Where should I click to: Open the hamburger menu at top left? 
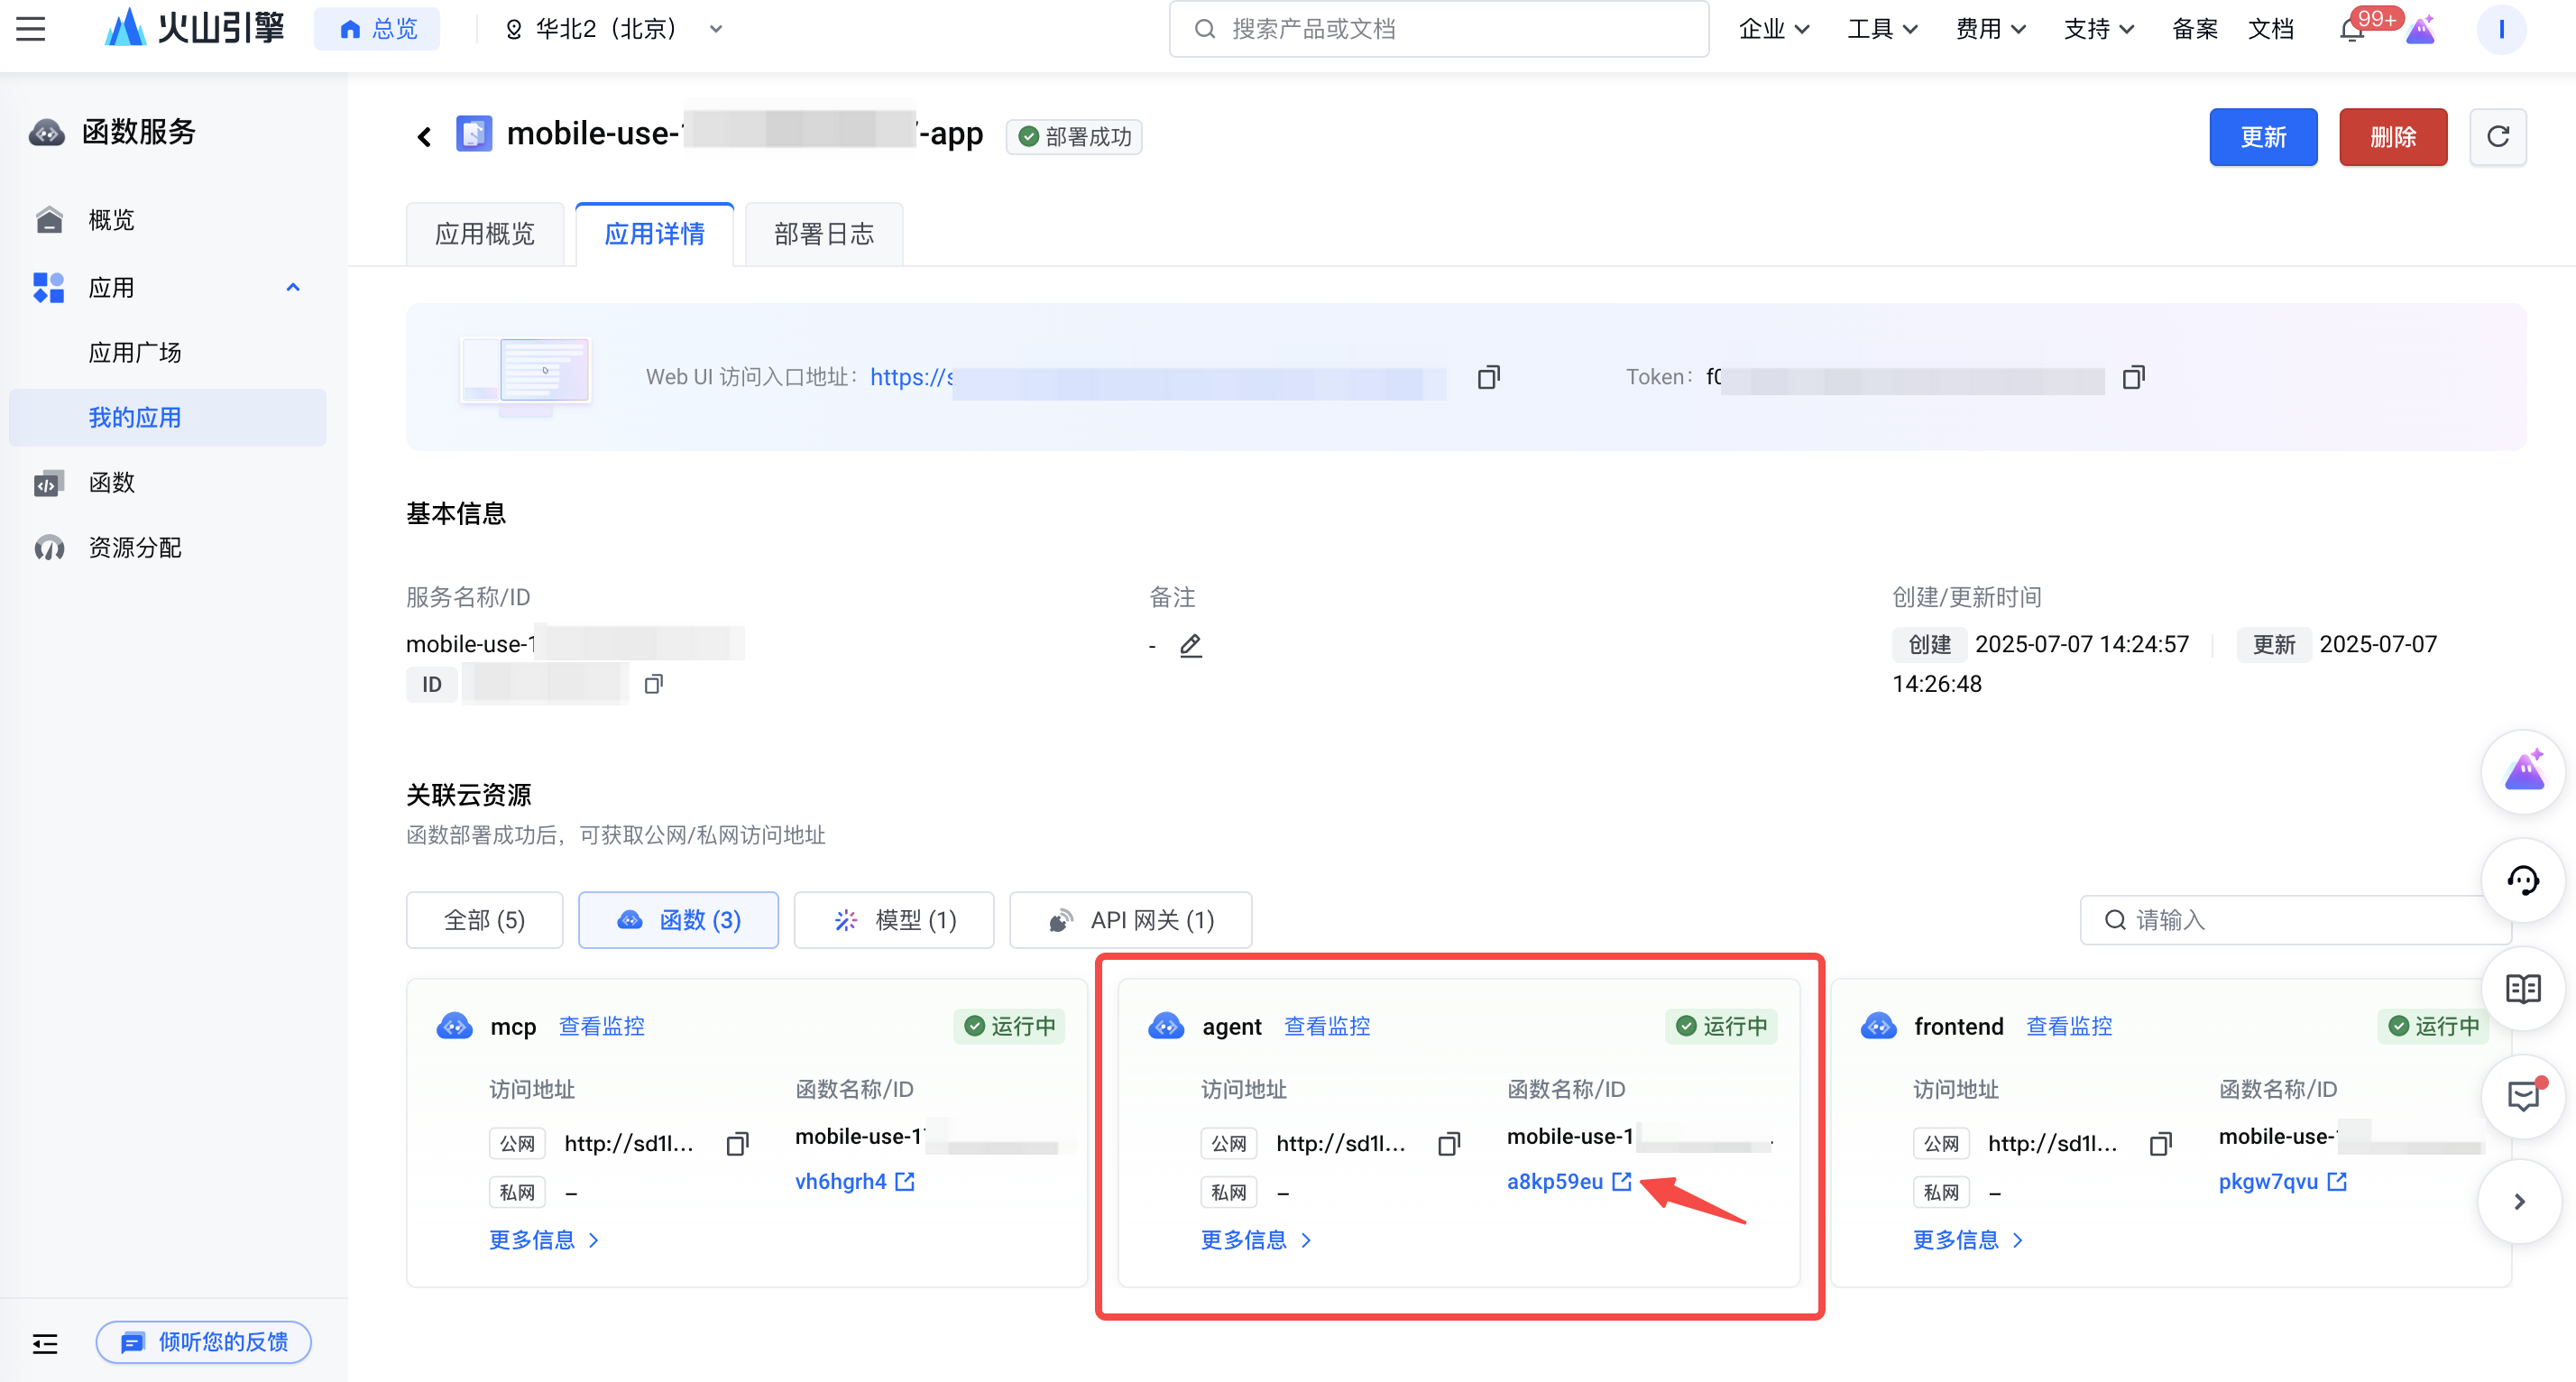(x=31, y=29)
